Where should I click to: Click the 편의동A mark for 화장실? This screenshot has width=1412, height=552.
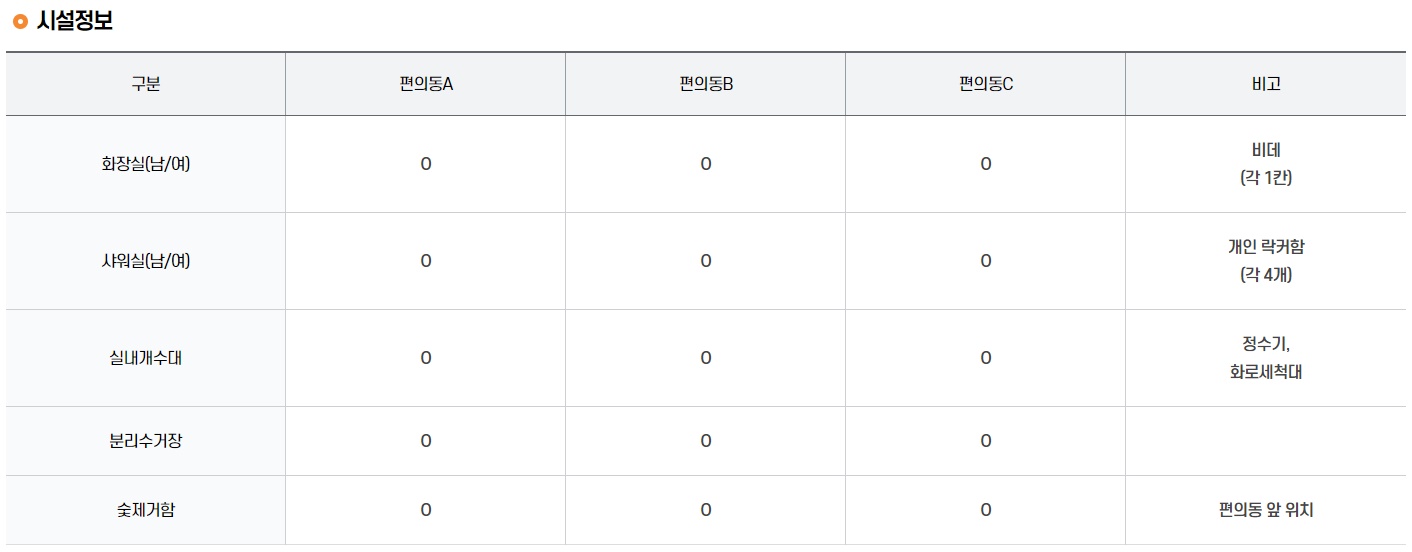click(x=426, y=164)
